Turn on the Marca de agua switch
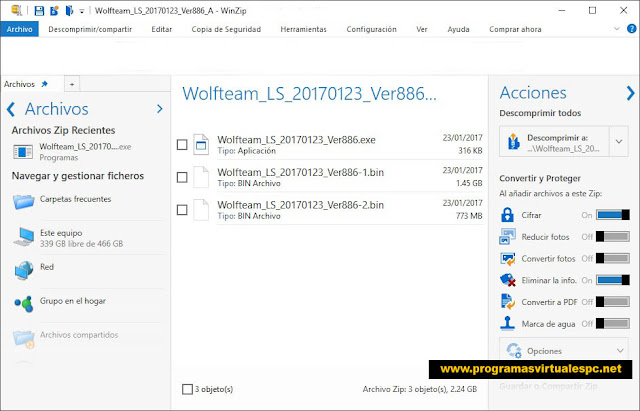 [613, 324]
